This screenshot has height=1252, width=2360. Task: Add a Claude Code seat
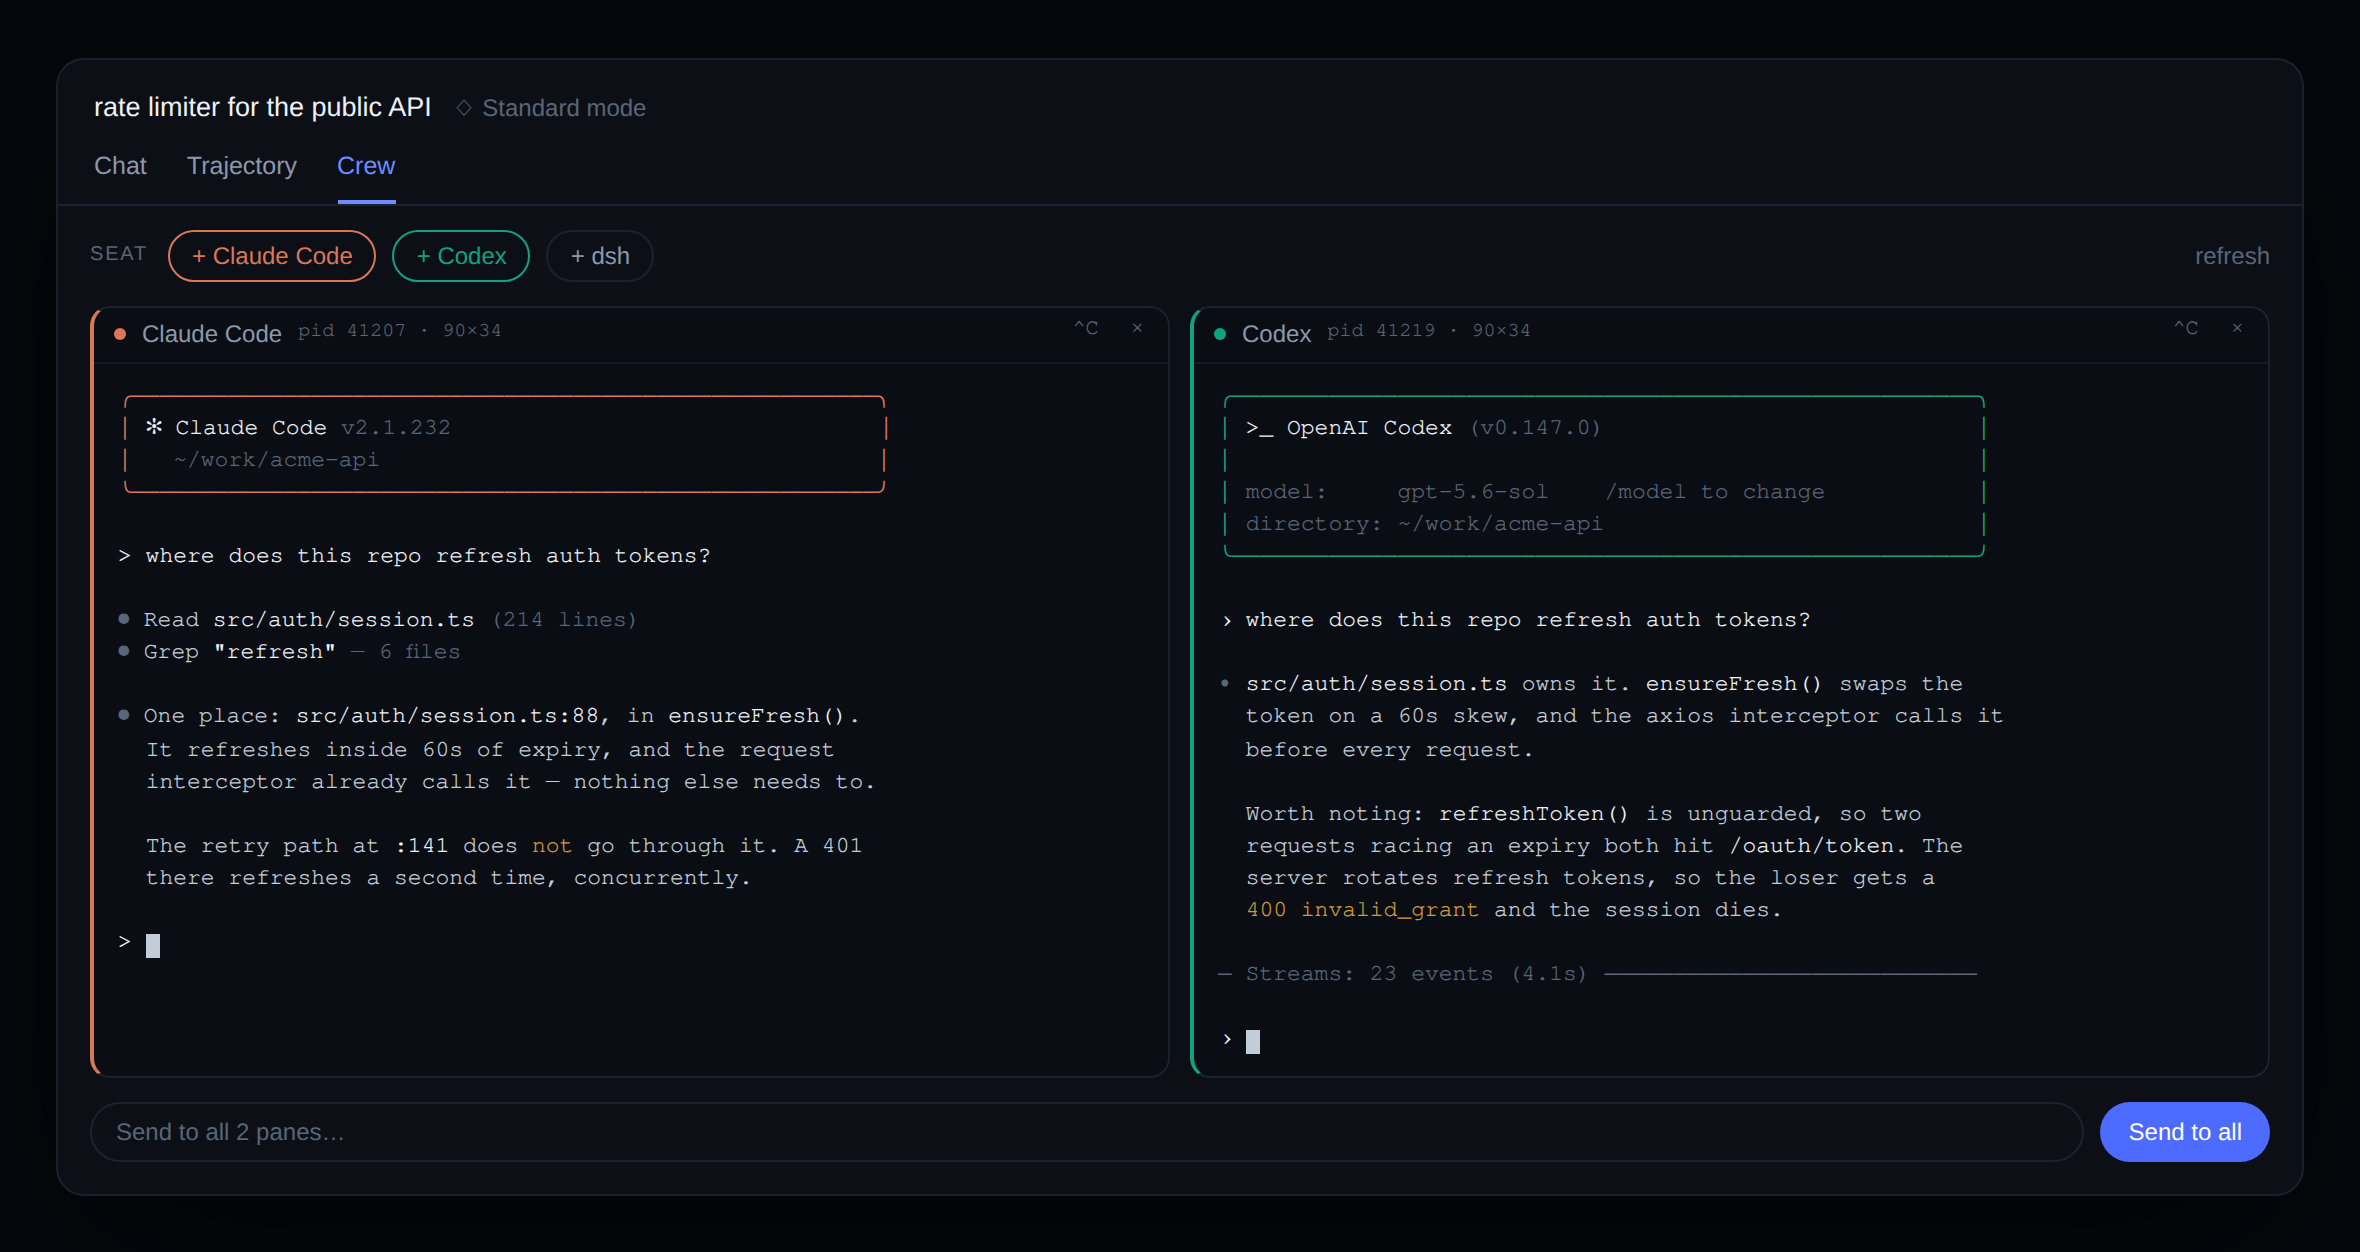[x=272, y=256]
